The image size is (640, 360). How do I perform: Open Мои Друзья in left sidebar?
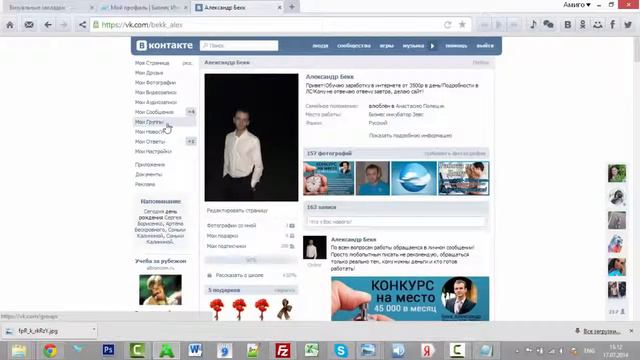(x=149, y=73)
